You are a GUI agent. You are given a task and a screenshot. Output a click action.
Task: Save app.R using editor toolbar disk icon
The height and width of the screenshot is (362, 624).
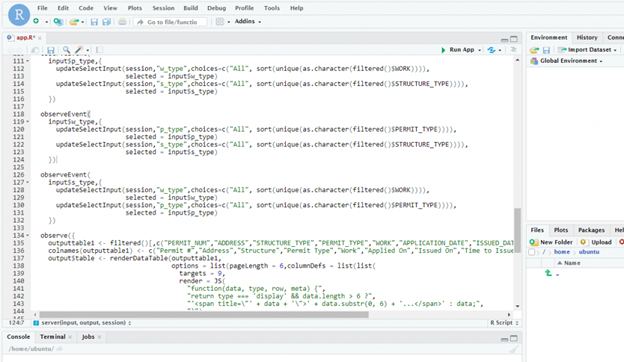click(x=51, y=50)
